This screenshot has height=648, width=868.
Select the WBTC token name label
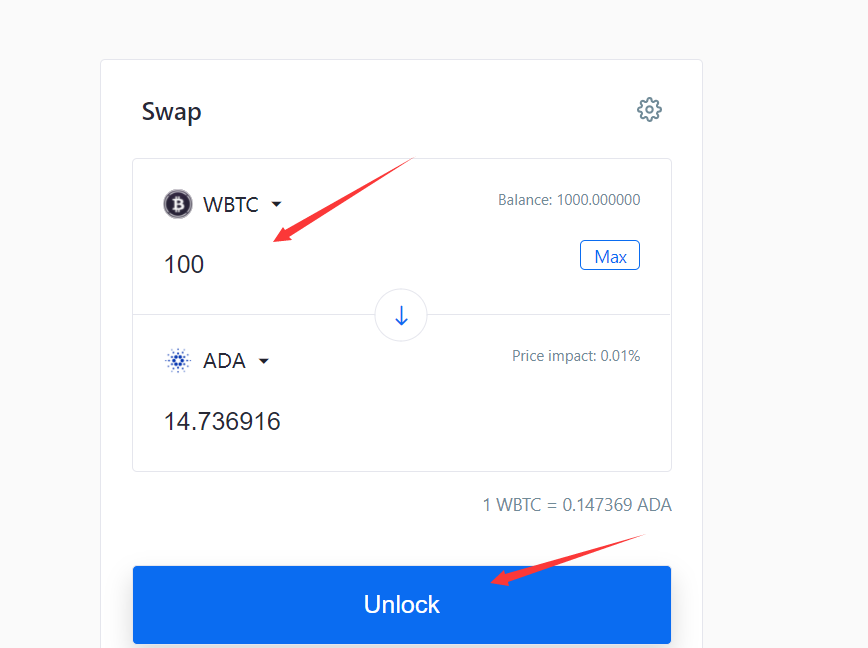(231, 205)
